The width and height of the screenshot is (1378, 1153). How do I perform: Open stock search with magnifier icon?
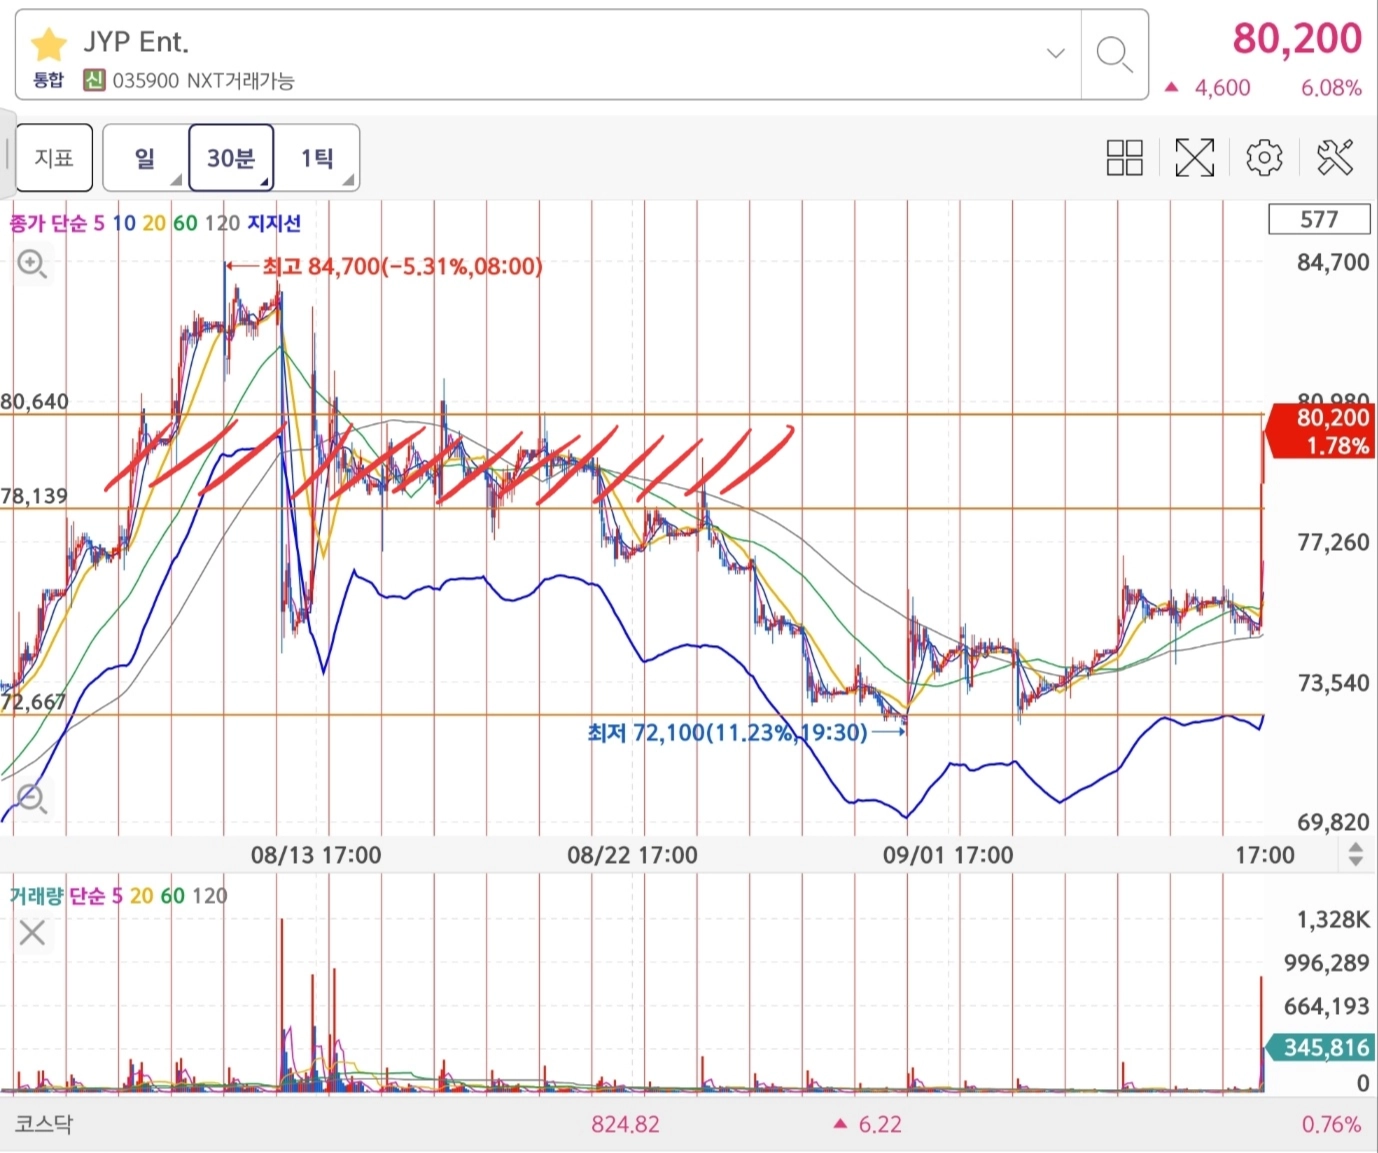point(1113,54)
